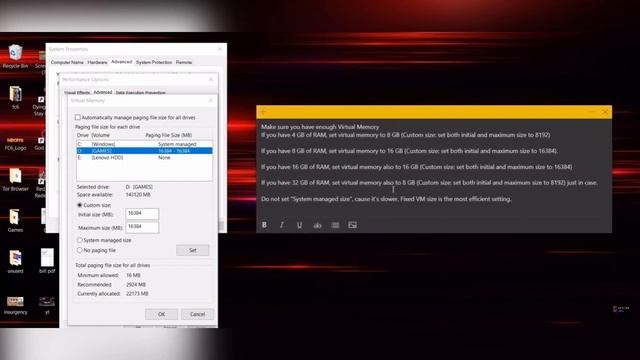
Task: Toggle bold formatting in the sticky note
Action: pos(264,225)
